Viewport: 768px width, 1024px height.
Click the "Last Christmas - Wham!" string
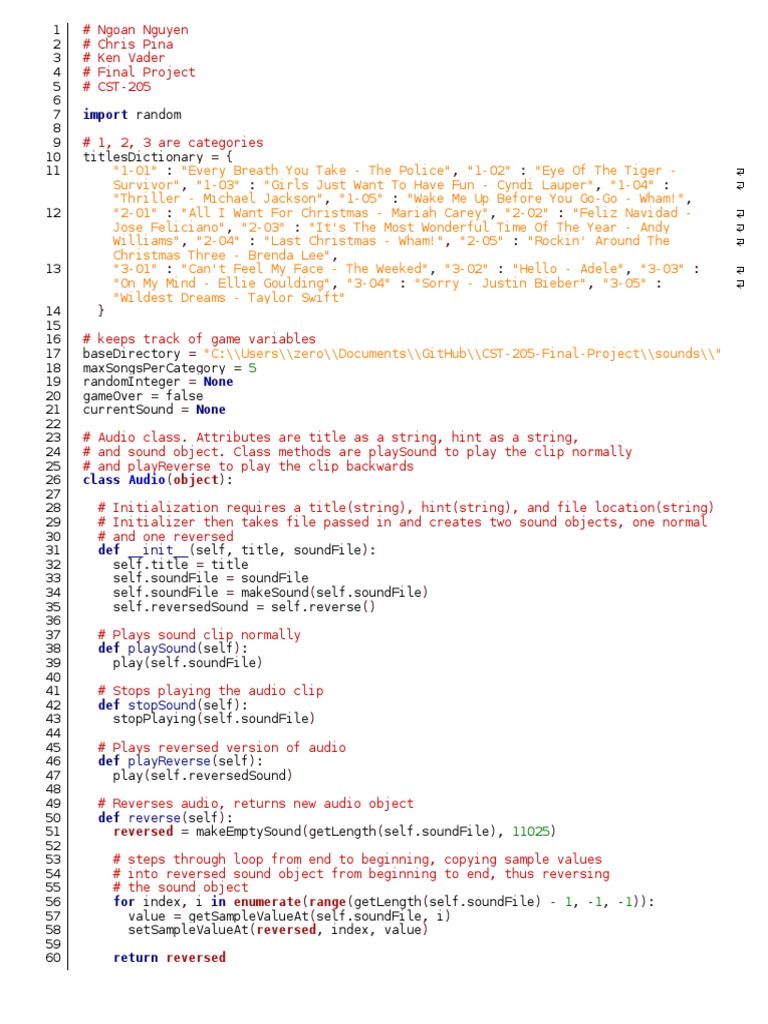[353, 241]
